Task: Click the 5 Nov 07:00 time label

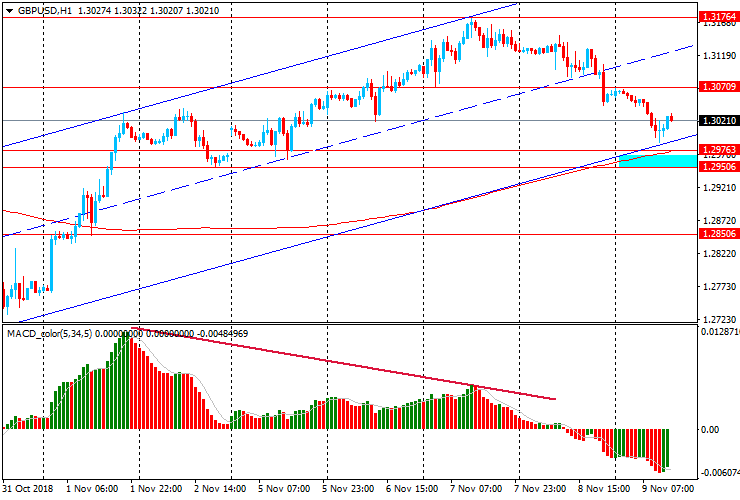Action: pos(283,489)
